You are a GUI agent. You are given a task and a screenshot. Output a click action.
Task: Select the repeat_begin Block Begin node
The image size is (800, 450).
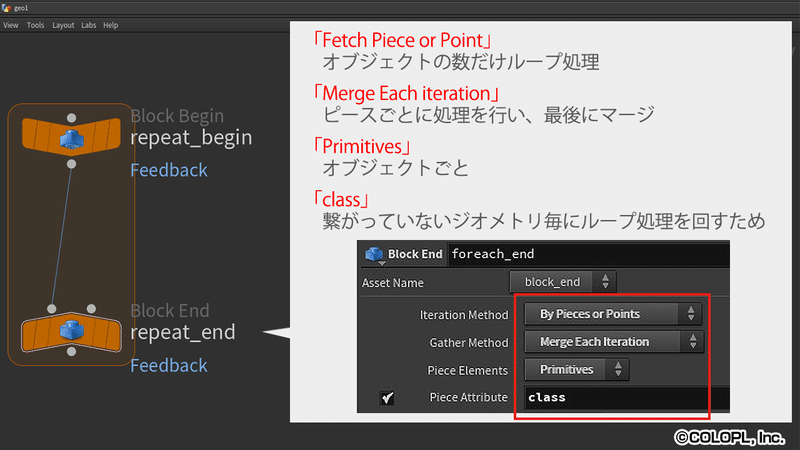tap(71, 137)
